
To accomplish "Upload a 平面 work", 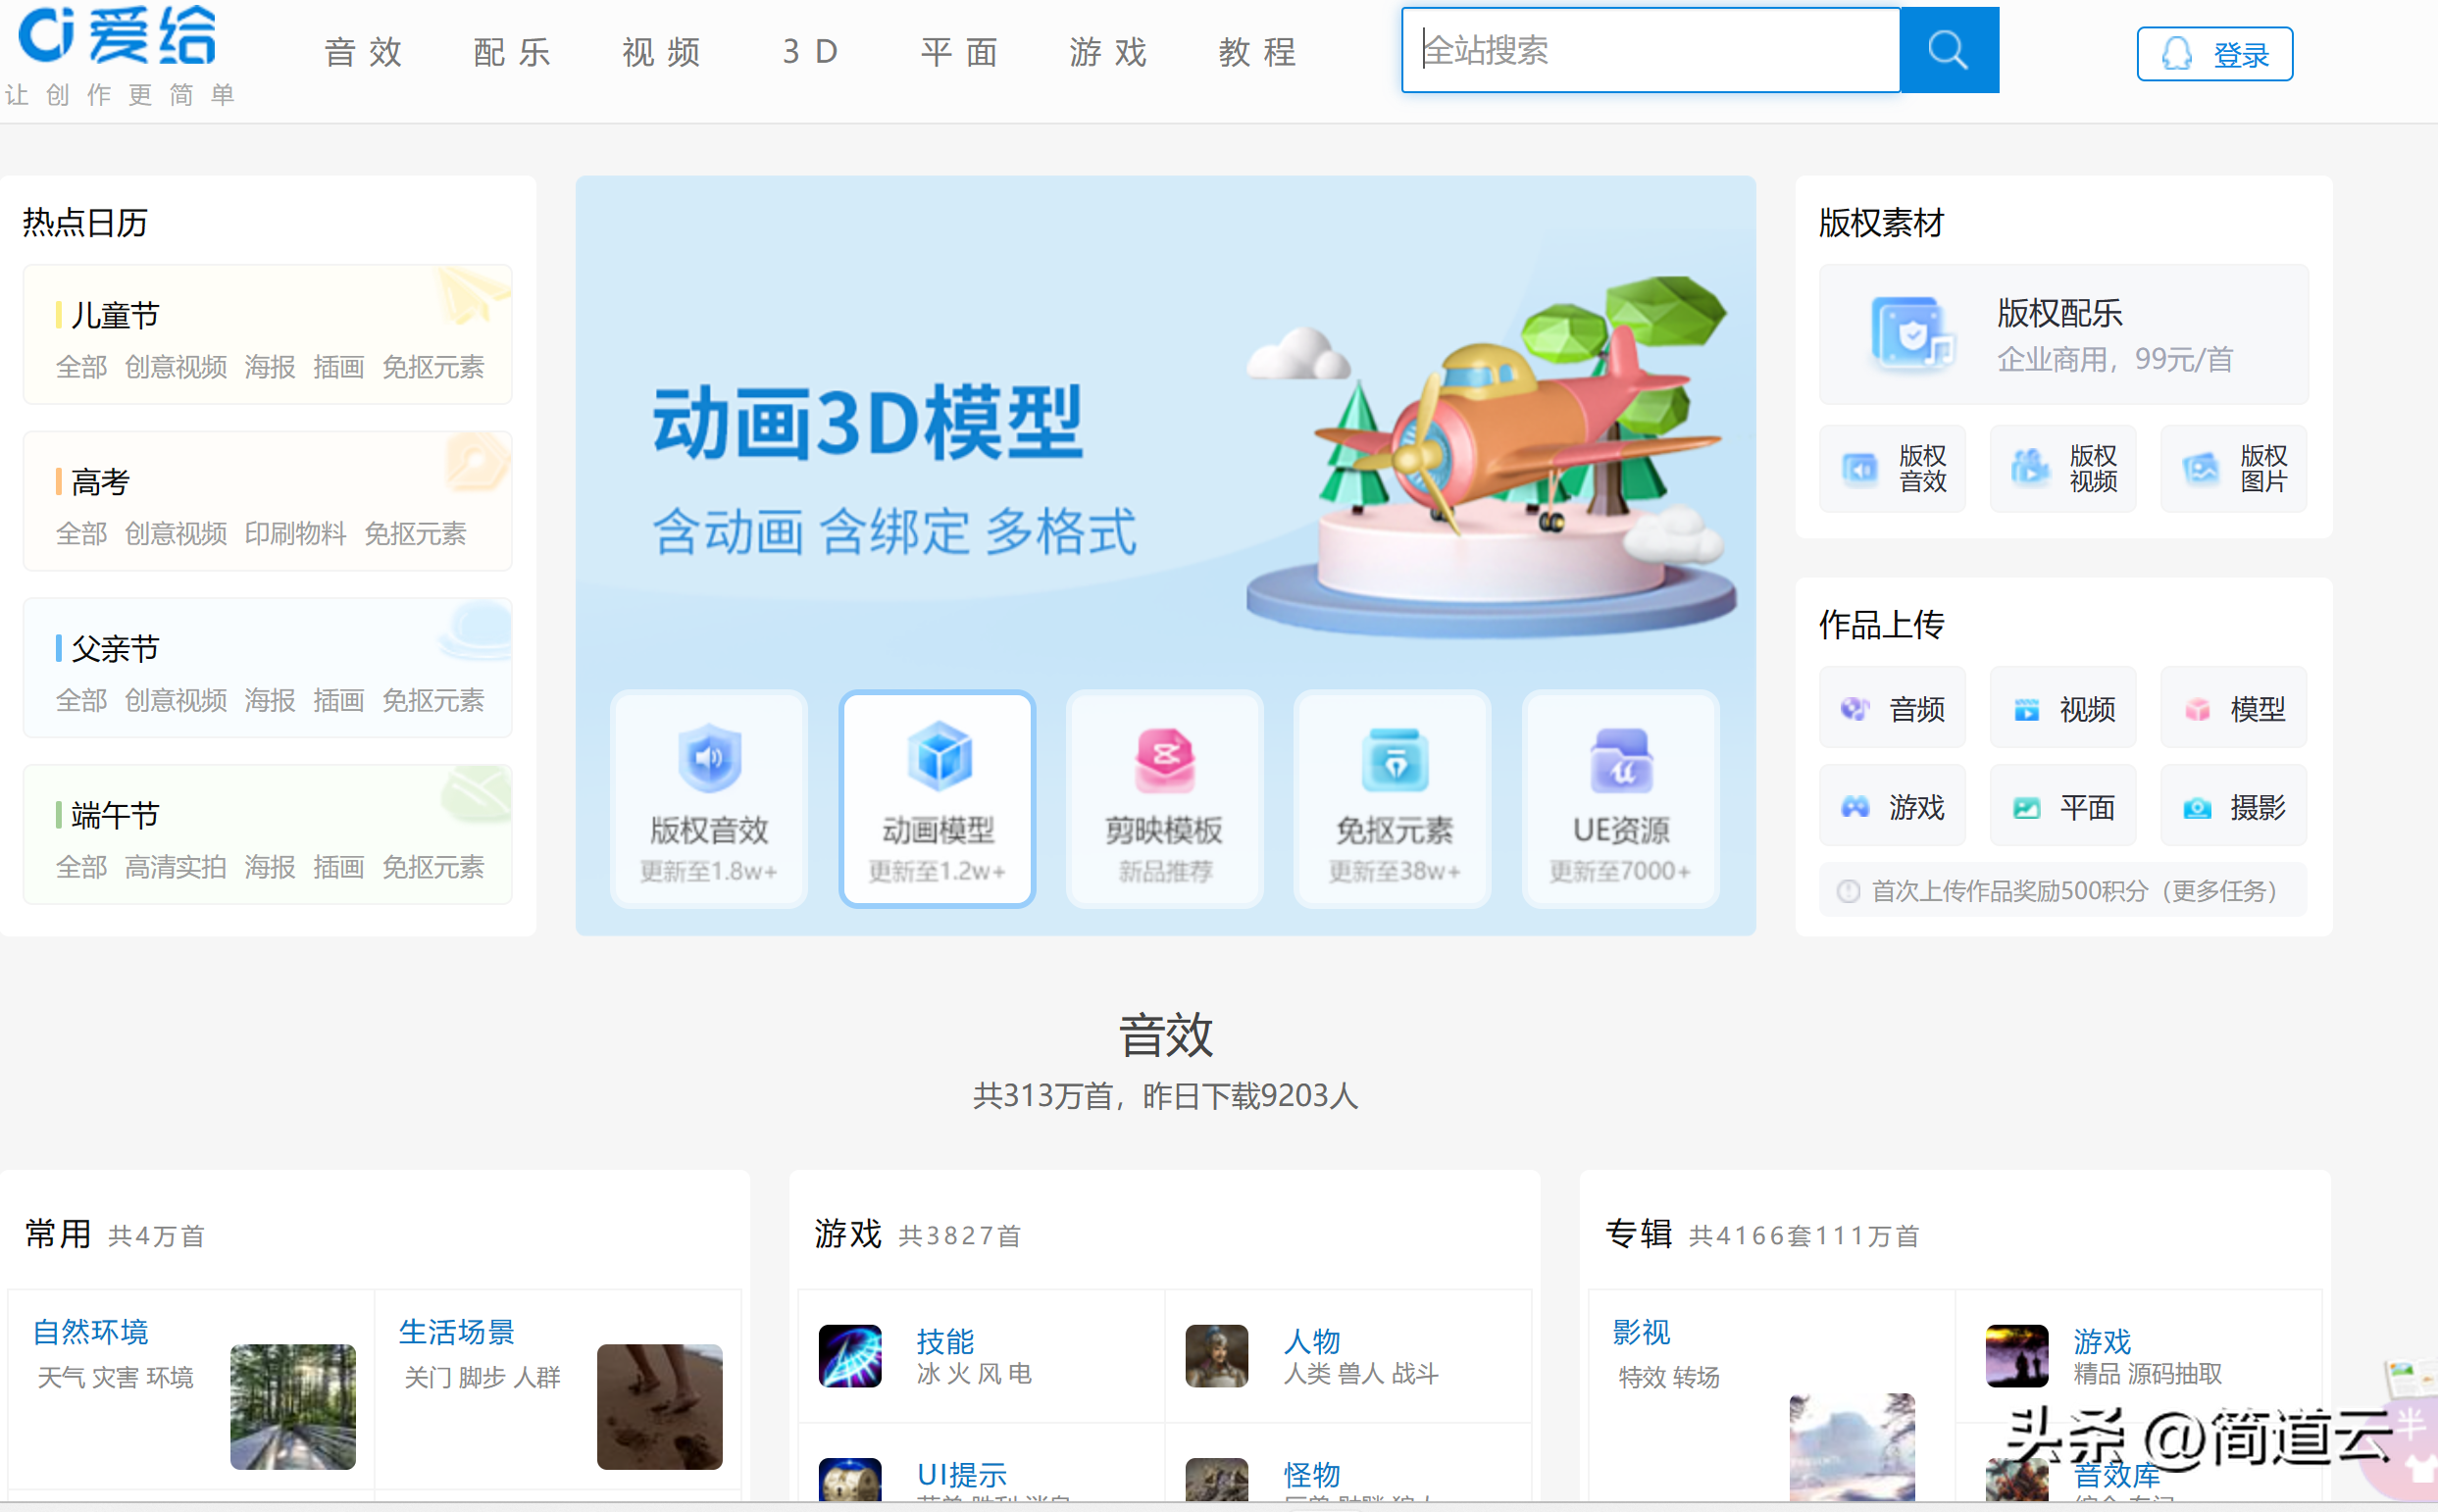I will pyautogui.click(x=2063, y=807).
